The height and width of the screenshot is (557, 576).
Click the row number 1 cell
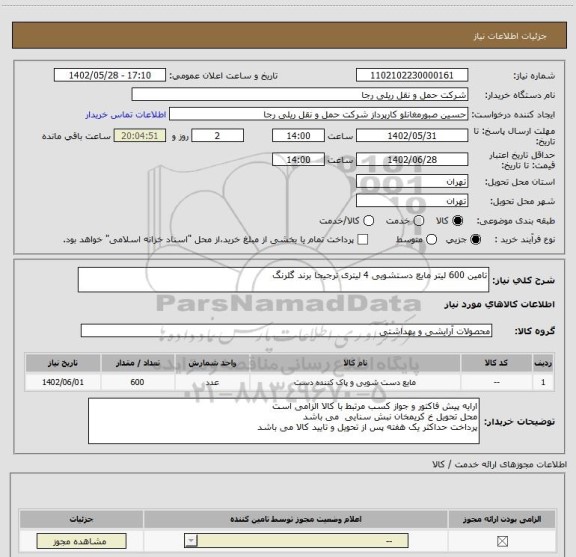point(543,382)
